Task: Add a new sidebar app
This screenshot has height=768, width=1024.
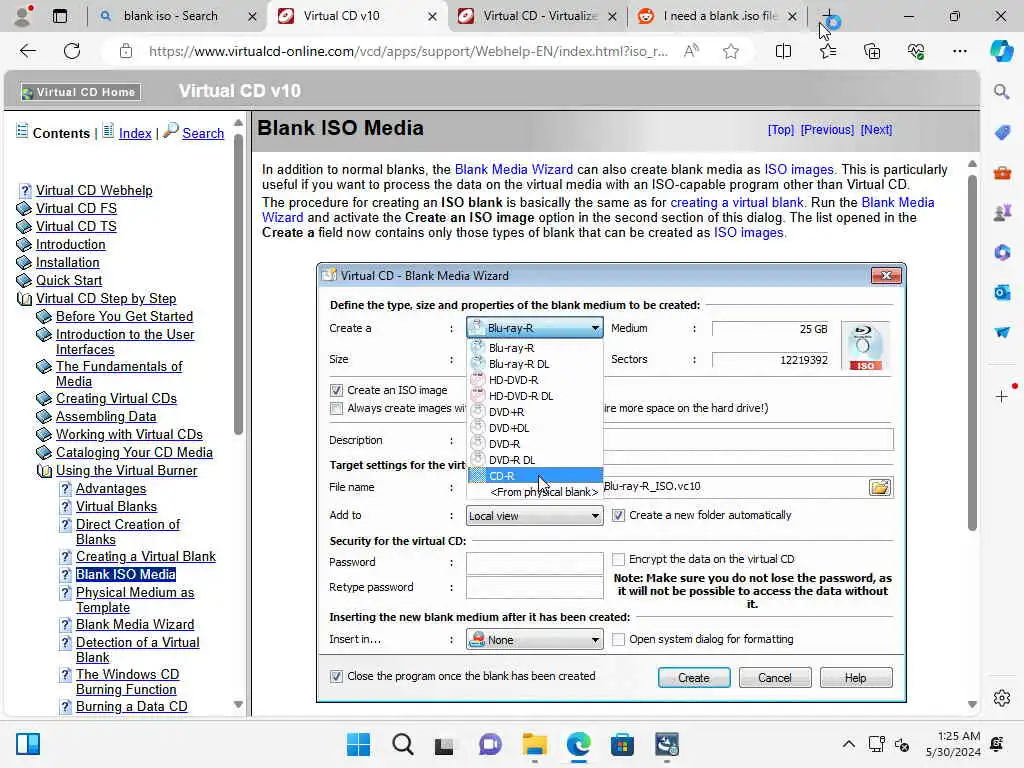Action: click(1002, 396)
